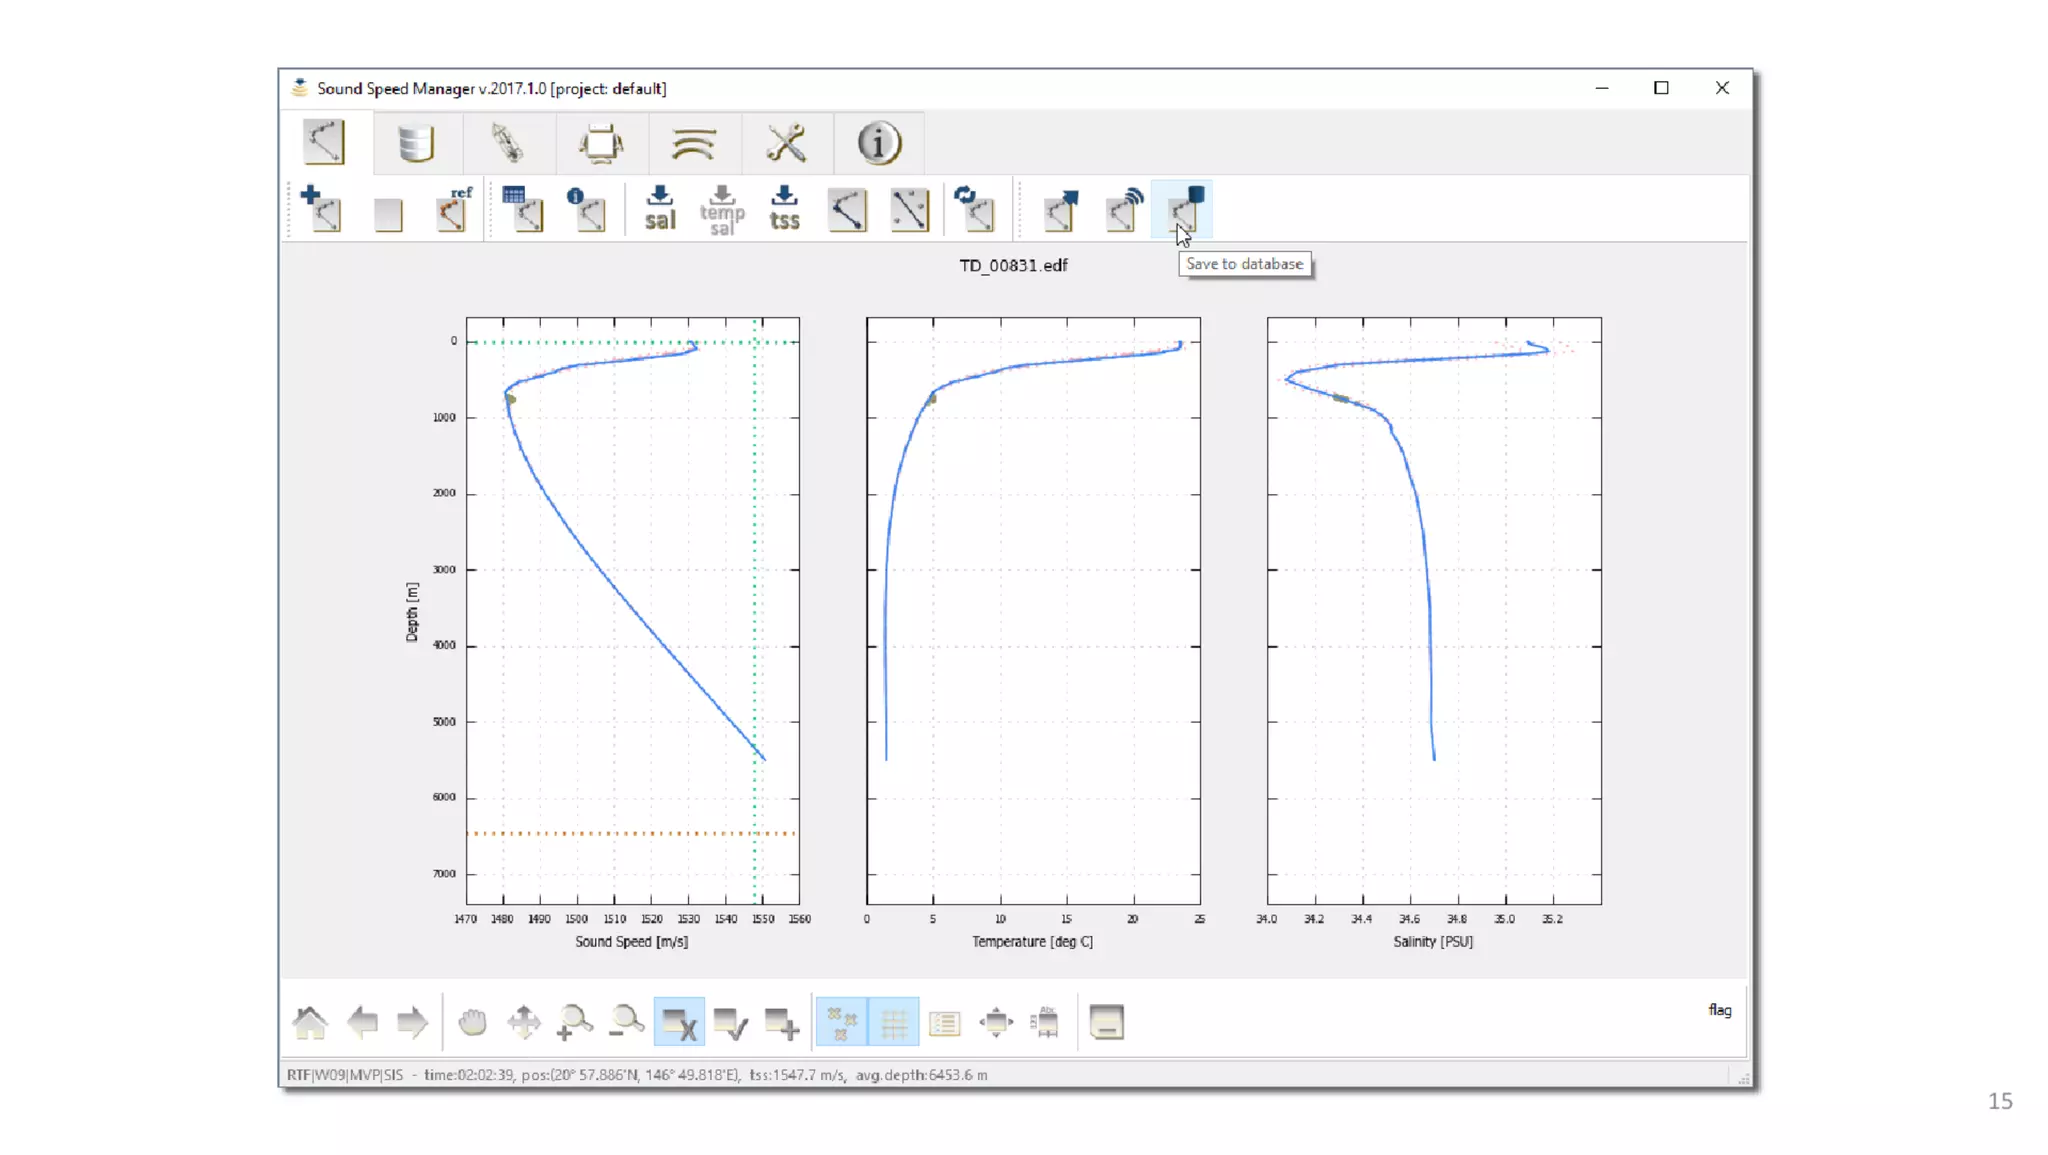This screenshot has height=1155, width=2048.
Task: Click the home reset view icon
Action: [310, 1022]
